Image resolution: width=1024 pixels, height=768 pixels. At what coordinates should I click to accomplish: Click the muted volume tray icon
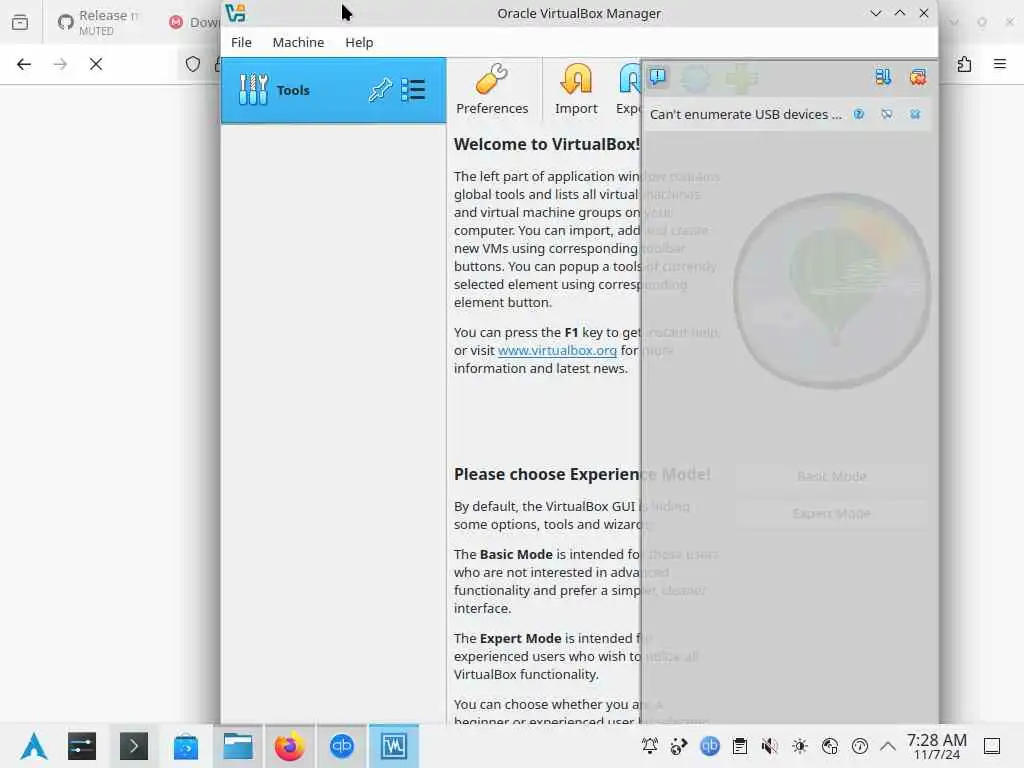[x=770, y=746]
